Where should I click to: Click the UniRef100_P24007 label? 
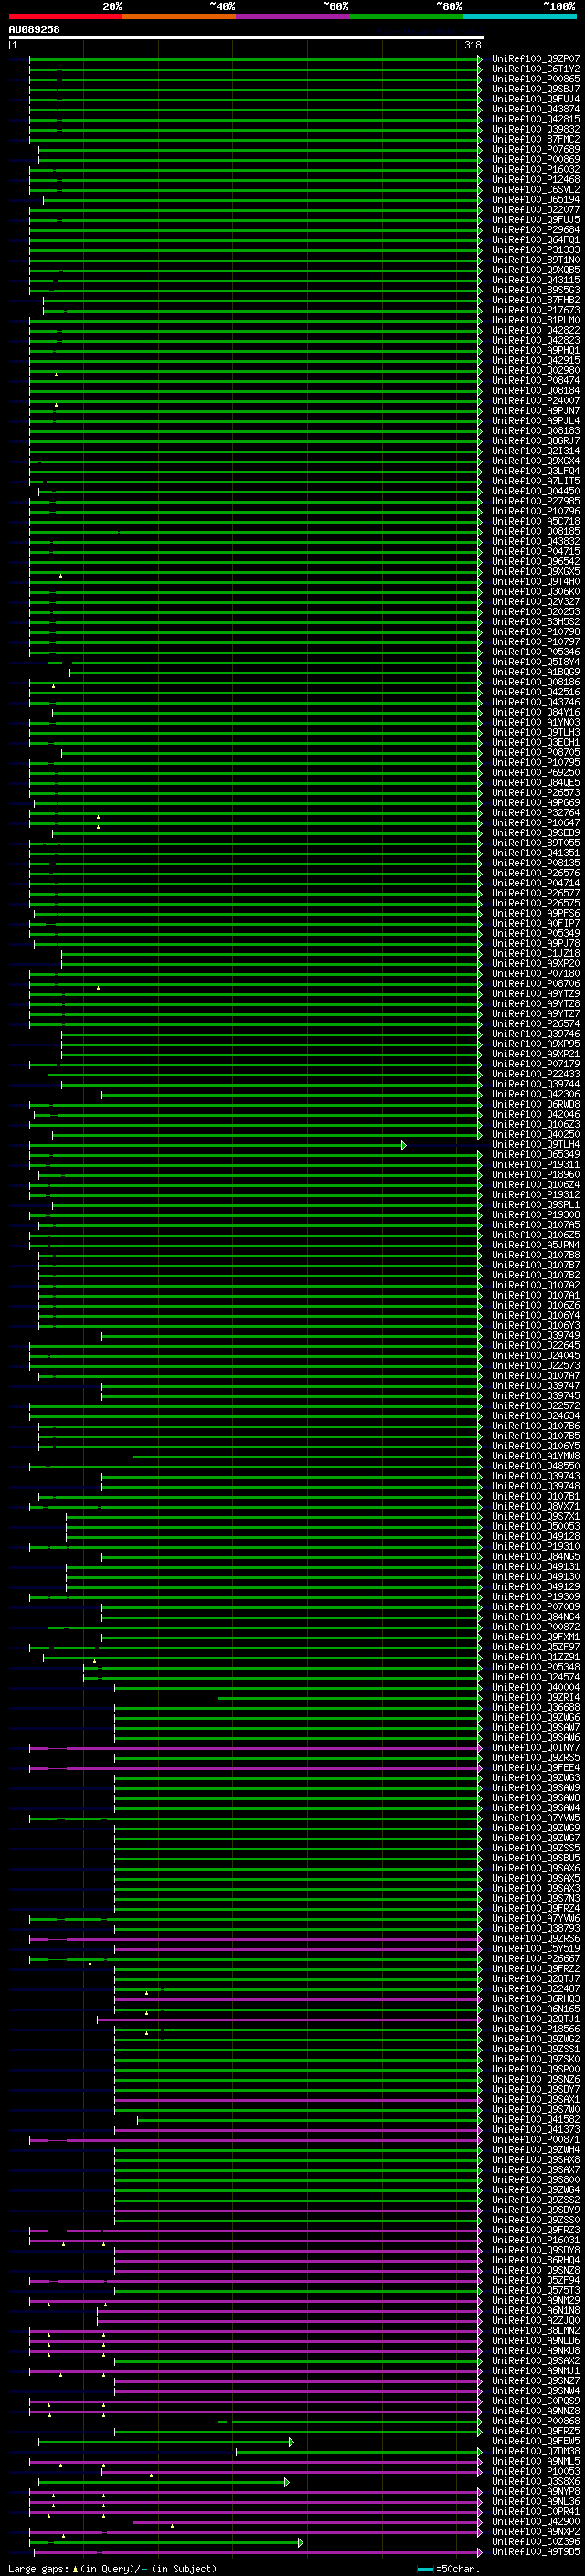[535, 401]
